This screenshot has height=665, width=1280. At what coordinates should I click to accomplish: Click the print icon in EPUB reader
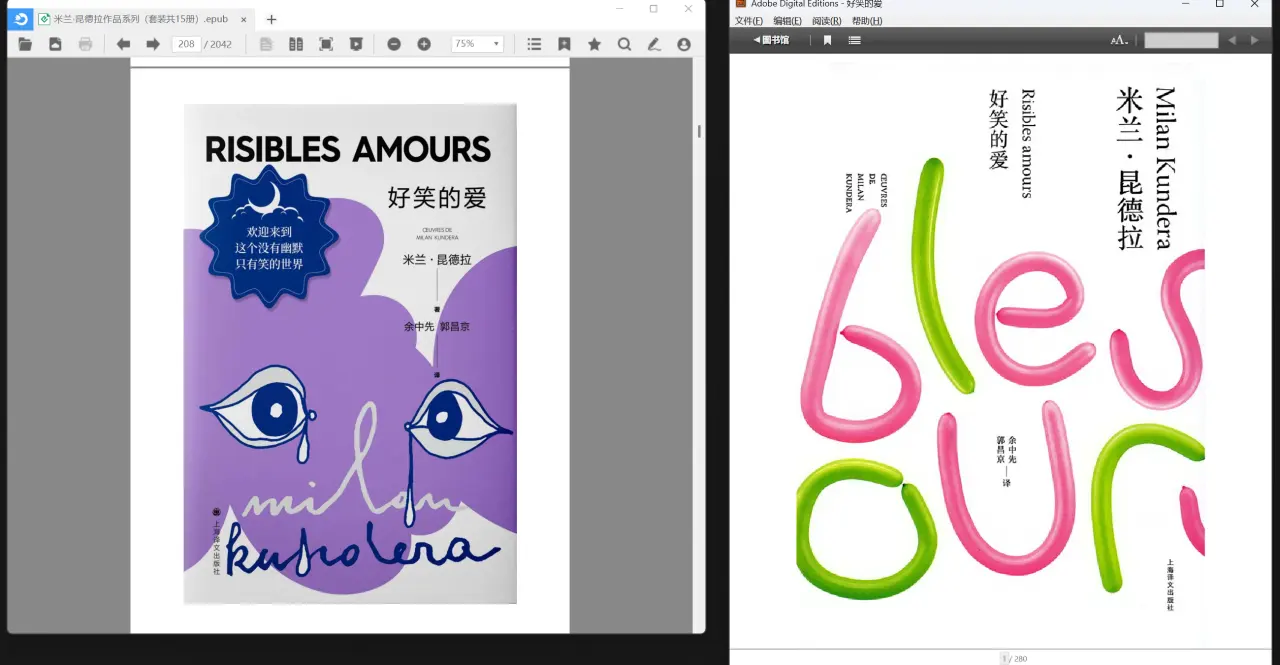point(85,44)
